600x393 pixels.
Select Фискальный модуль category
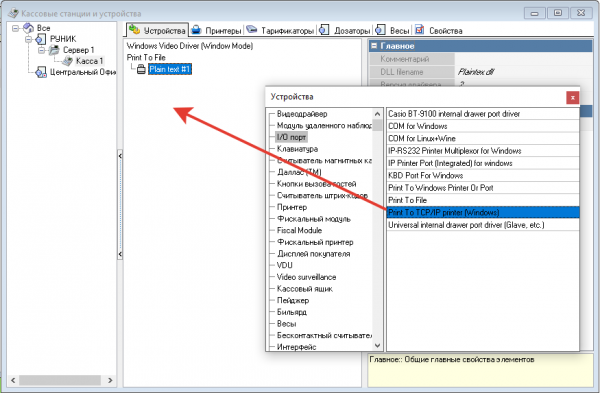pos(313,219)
